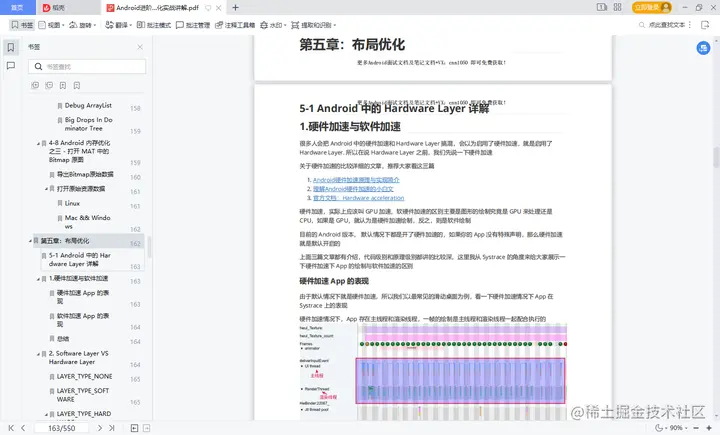The width and height of the screenshot is (720, 435).
Task: Open 批注模式 annotation mode
Action: click(x=154, y=25)
